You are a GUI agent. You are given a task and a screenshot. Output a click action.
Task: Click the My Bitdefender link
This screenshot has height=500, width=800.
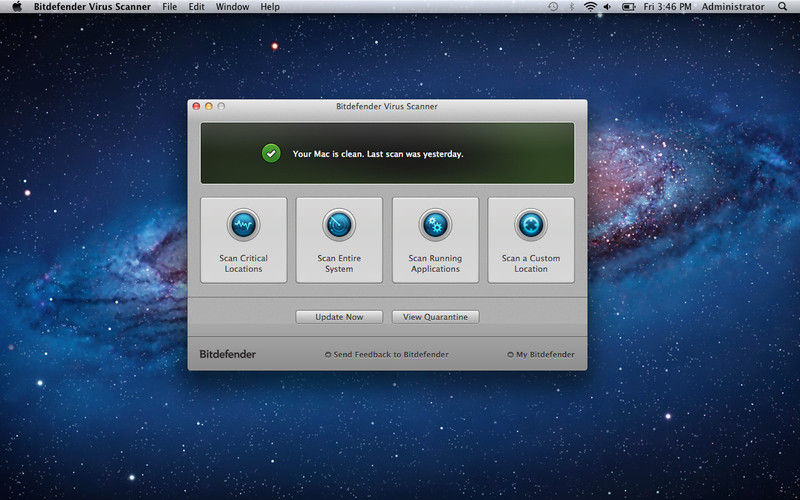point(544,354)
